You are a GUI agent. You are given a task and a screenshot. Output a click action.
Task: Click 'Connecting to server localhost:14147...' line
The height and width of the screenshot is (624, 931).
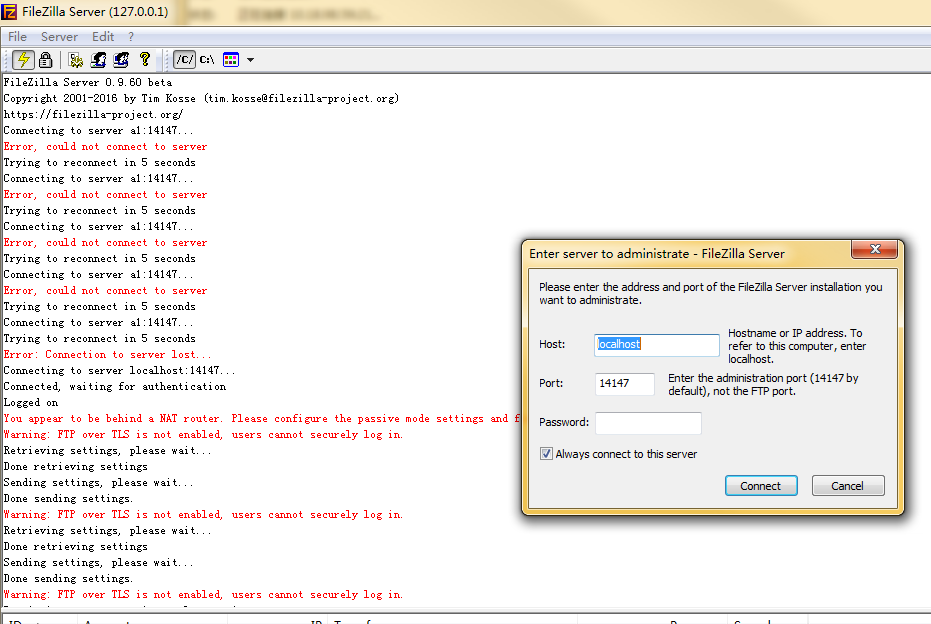coord(119,370)
